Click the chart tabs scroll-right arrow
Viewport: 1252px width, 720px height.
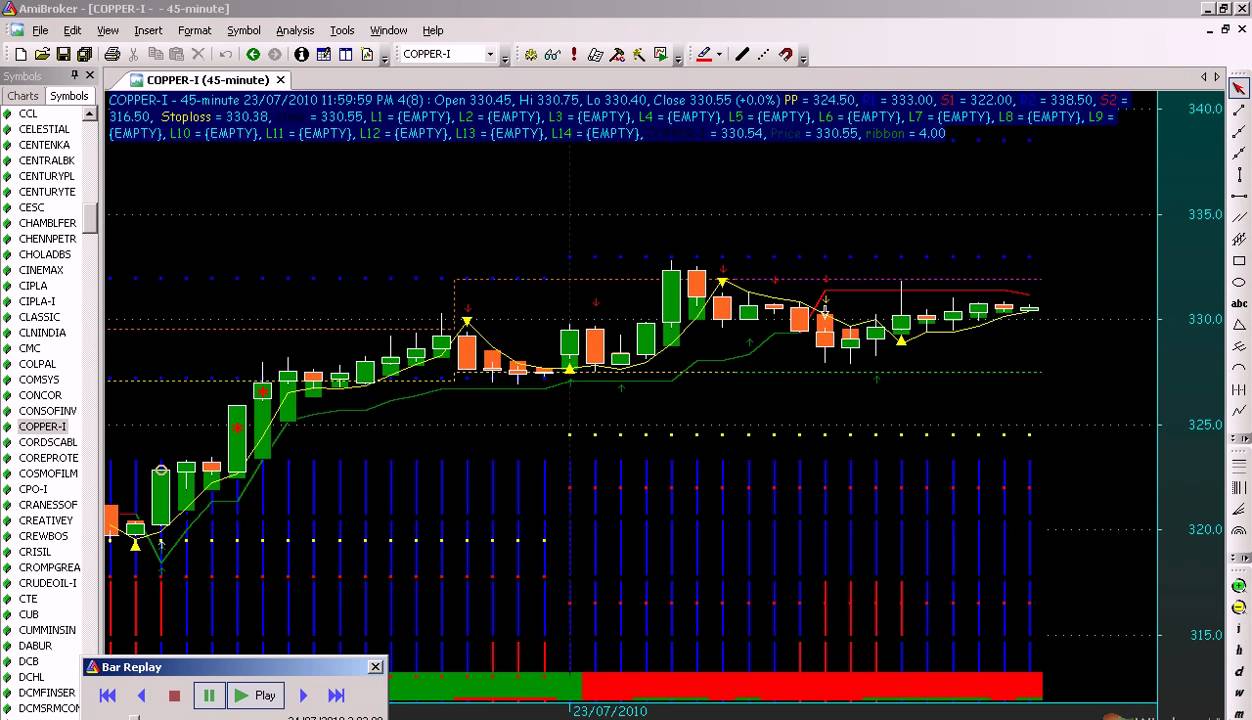click(x=1217, y=77)
